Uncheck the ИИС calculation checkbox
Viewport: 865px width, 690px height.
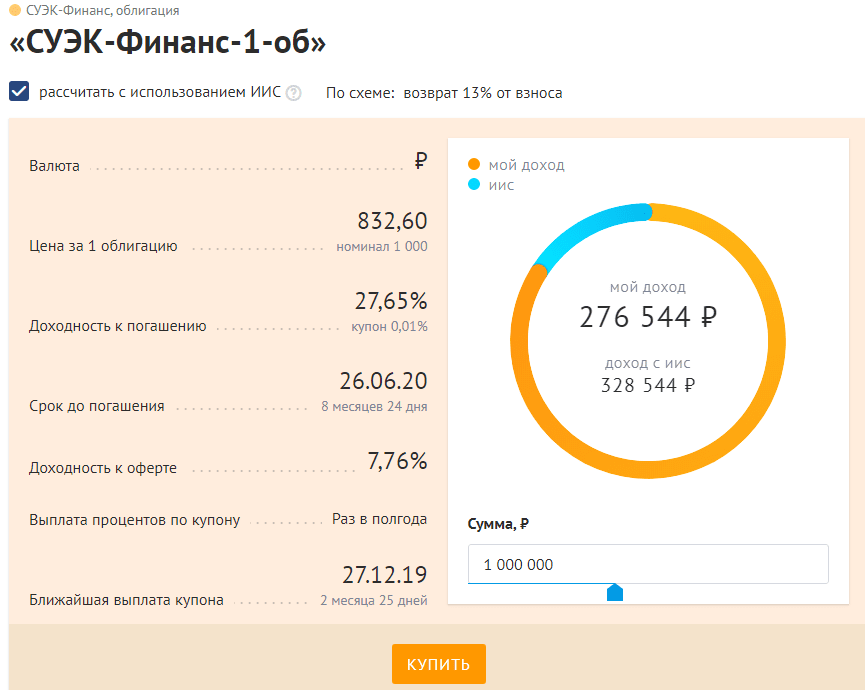tap(19, 91)
